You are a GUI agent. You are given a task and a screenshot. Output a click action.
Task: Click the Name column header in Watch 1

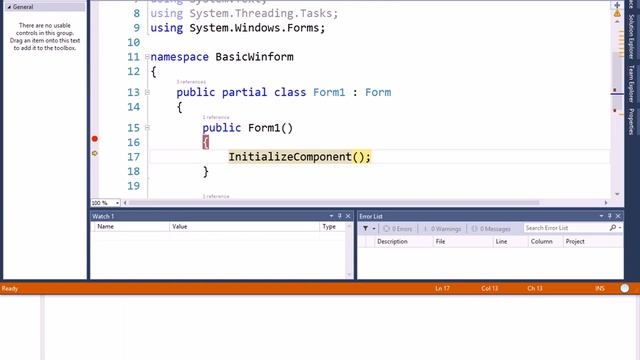click(131, 227)
